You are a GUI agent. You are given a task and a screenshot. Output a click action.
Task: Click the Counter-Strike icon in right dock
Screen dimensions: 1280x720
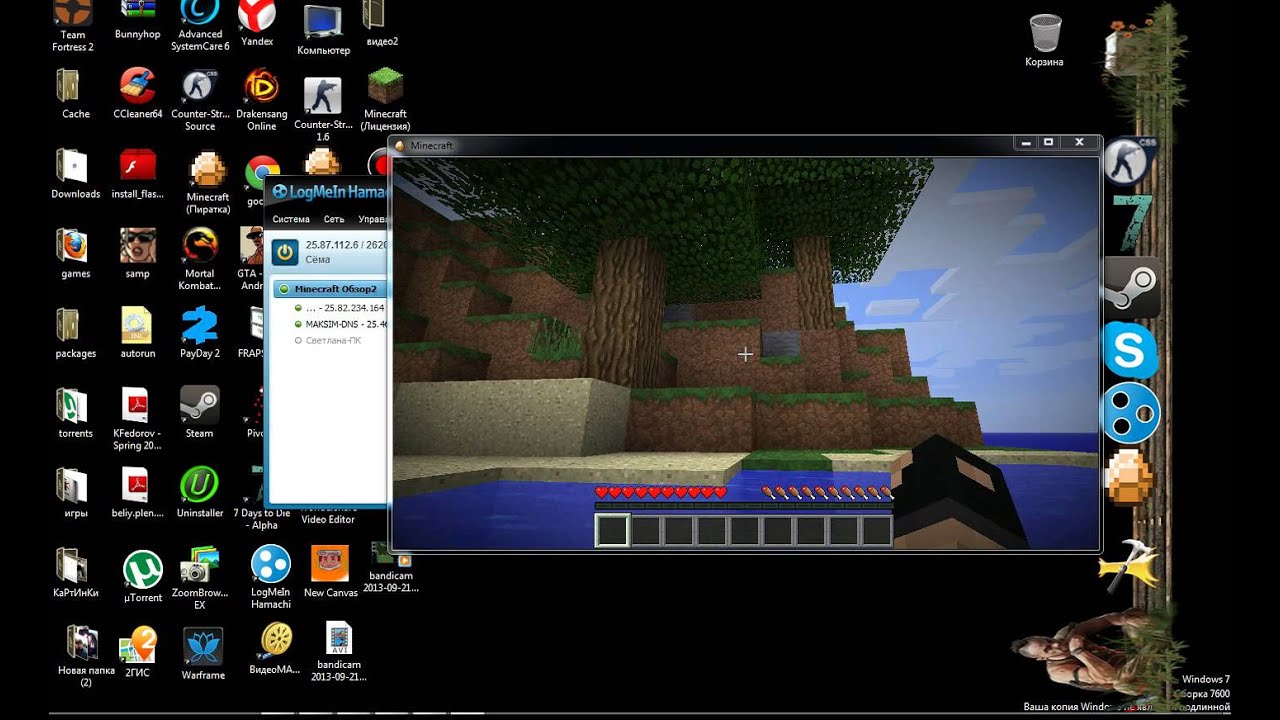[1131, 162]
